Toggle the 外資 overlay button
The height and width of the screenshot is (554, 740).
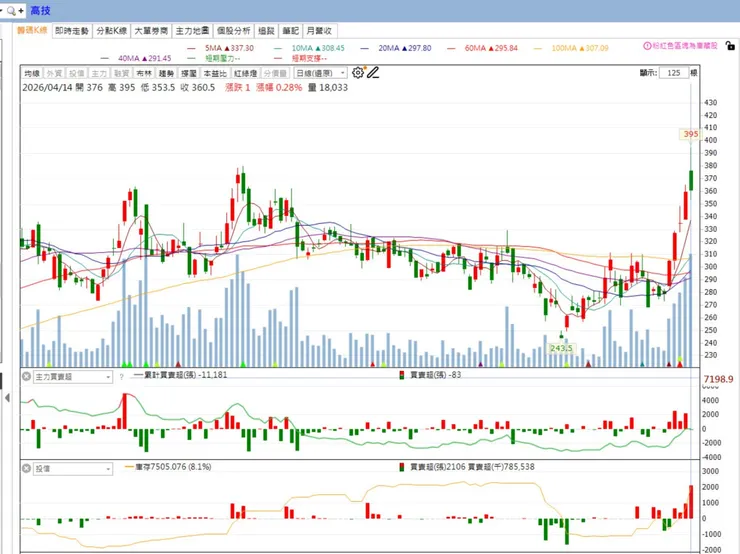pos(54,73)
